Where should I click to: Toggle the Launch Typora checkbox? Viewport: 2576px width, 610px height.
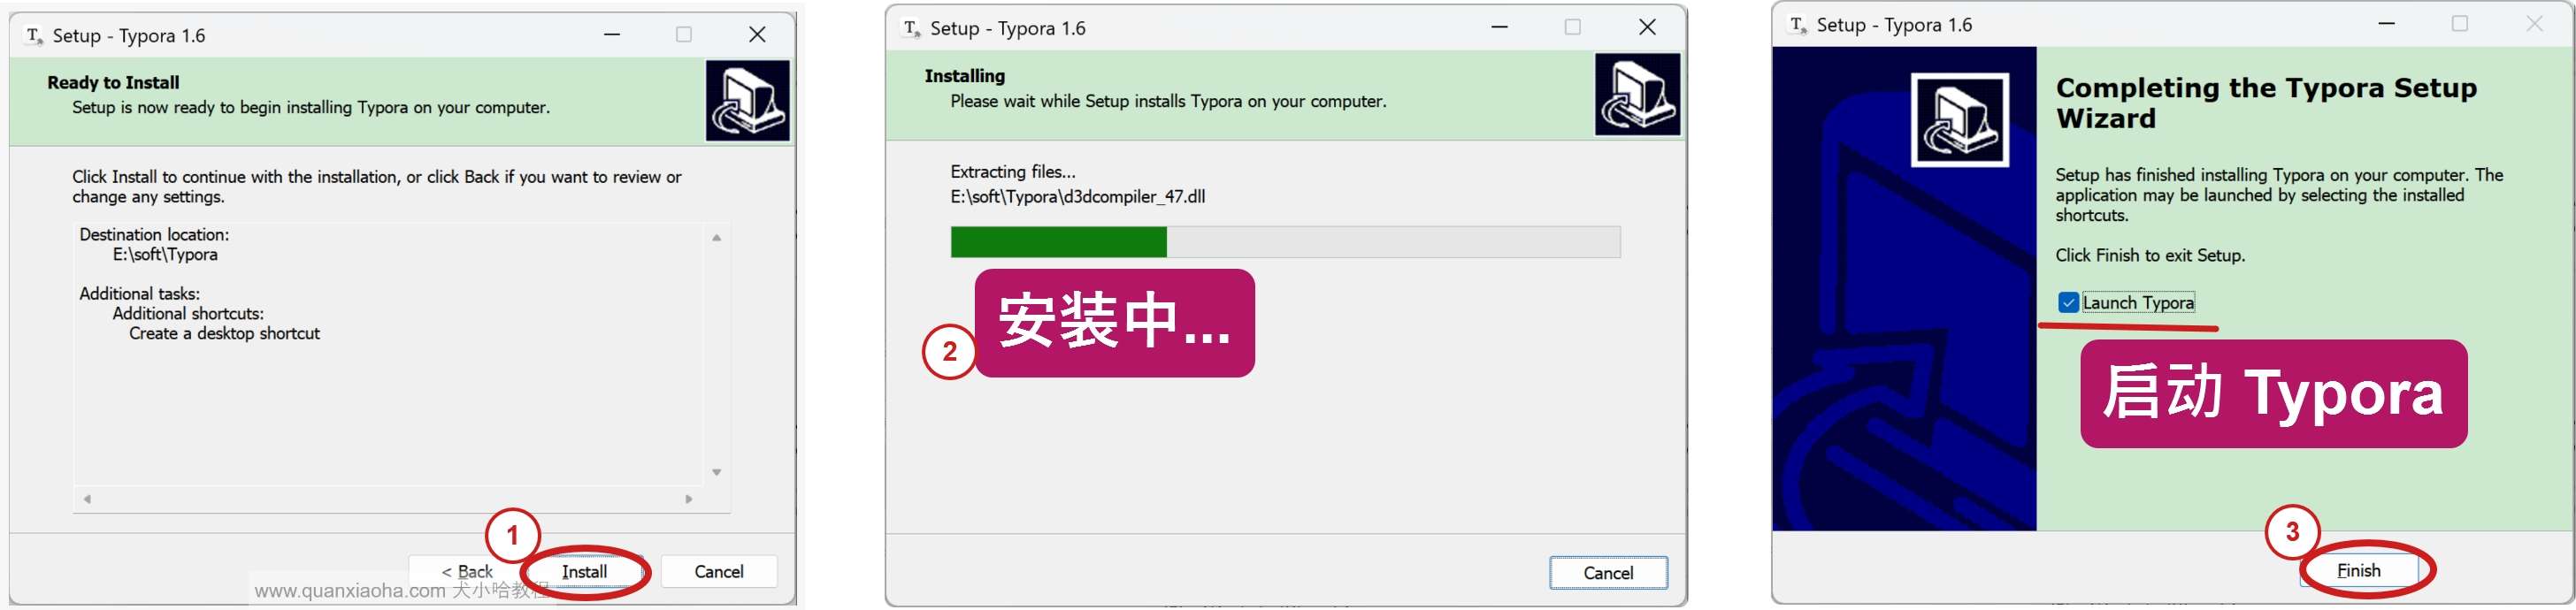pyautogui.click(x=2068, y=303)
